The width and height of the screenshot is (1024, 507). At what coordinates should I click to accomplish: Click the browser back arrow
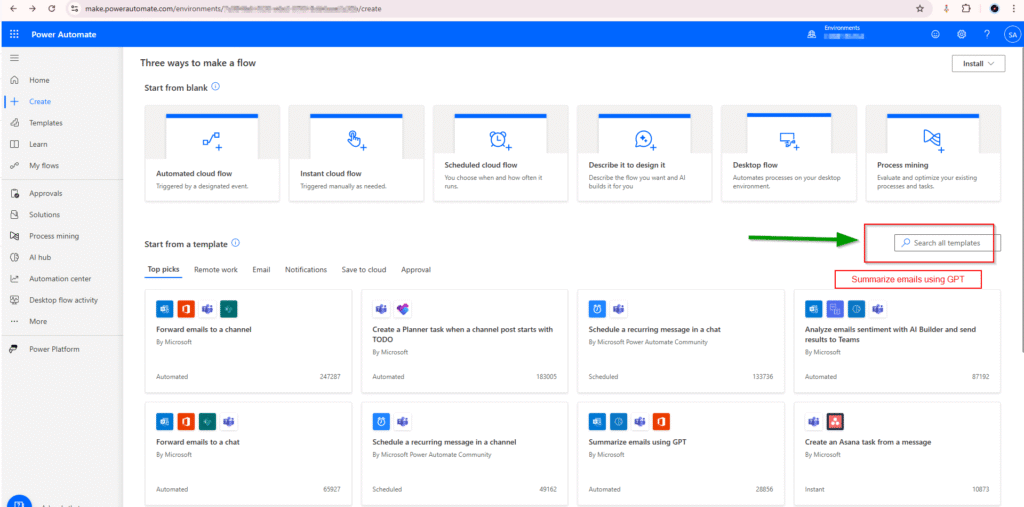tap(12, 9)
